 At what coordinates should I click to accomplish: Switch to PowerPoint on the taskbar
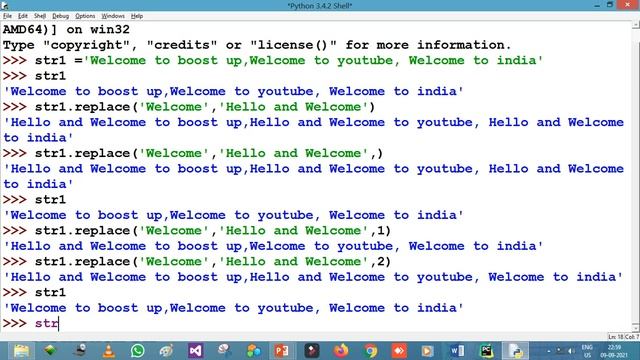pyautogui.click(x=282, y=351)
